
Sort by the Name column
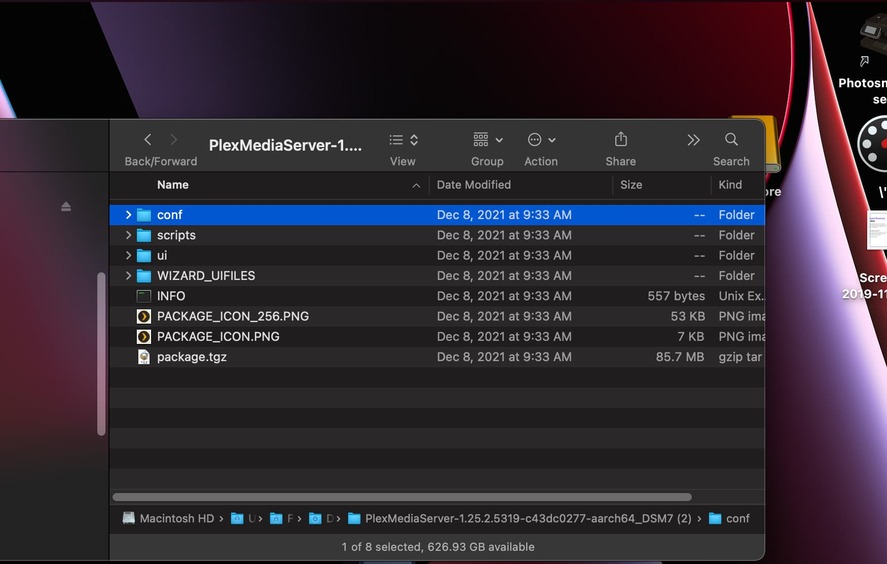(x=173, y=185)
